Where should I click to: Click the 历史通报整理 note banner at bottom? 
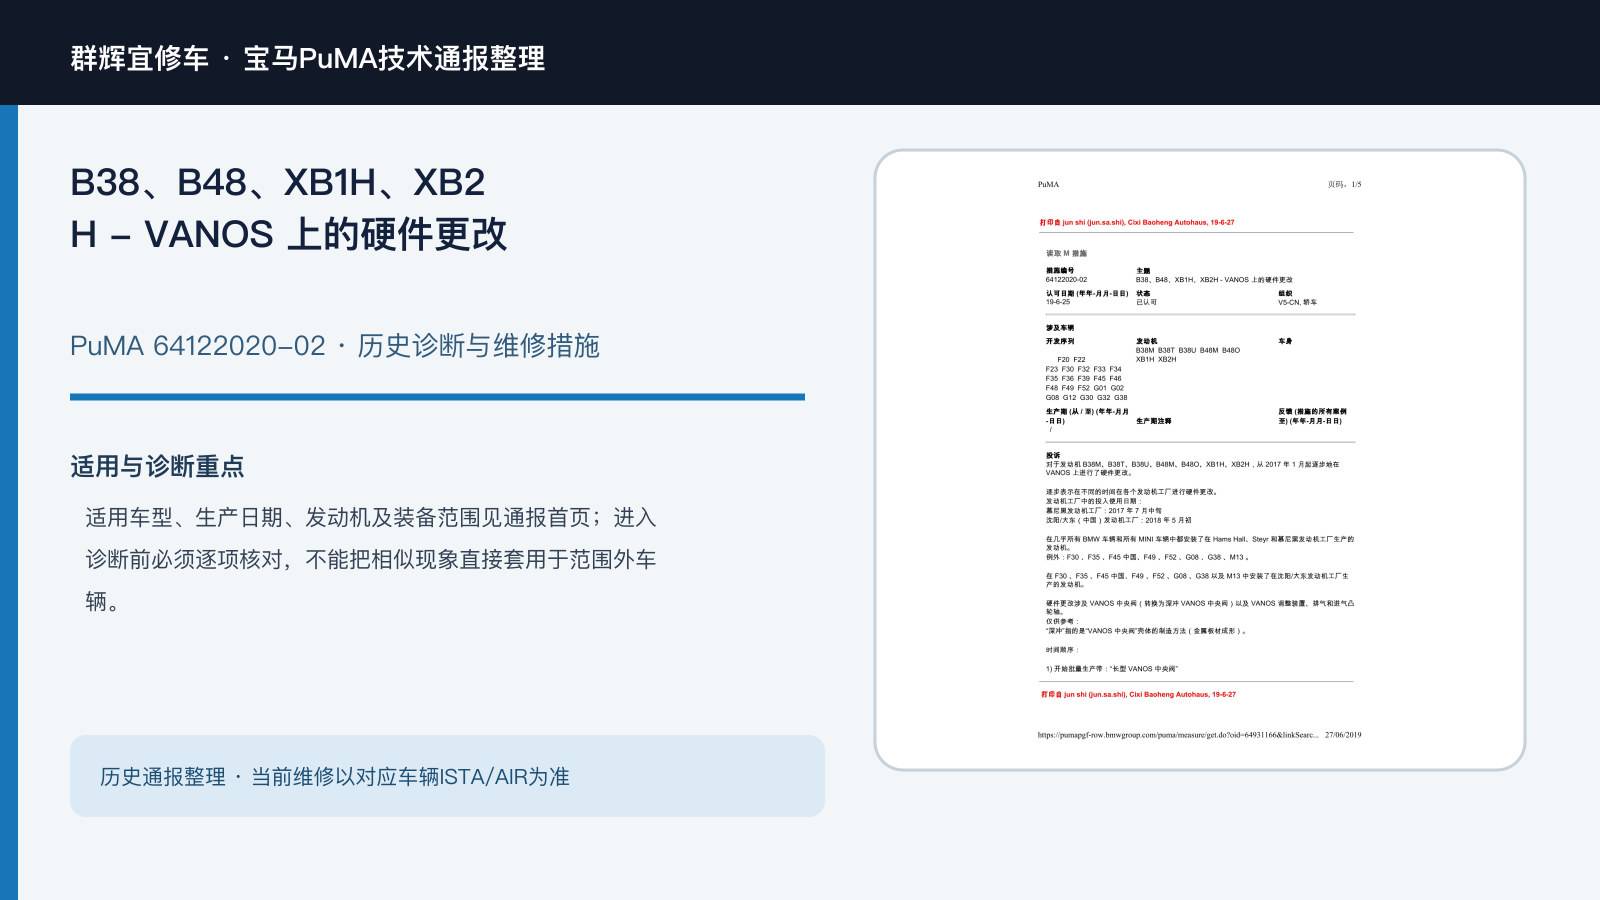(x=447, y=776)
